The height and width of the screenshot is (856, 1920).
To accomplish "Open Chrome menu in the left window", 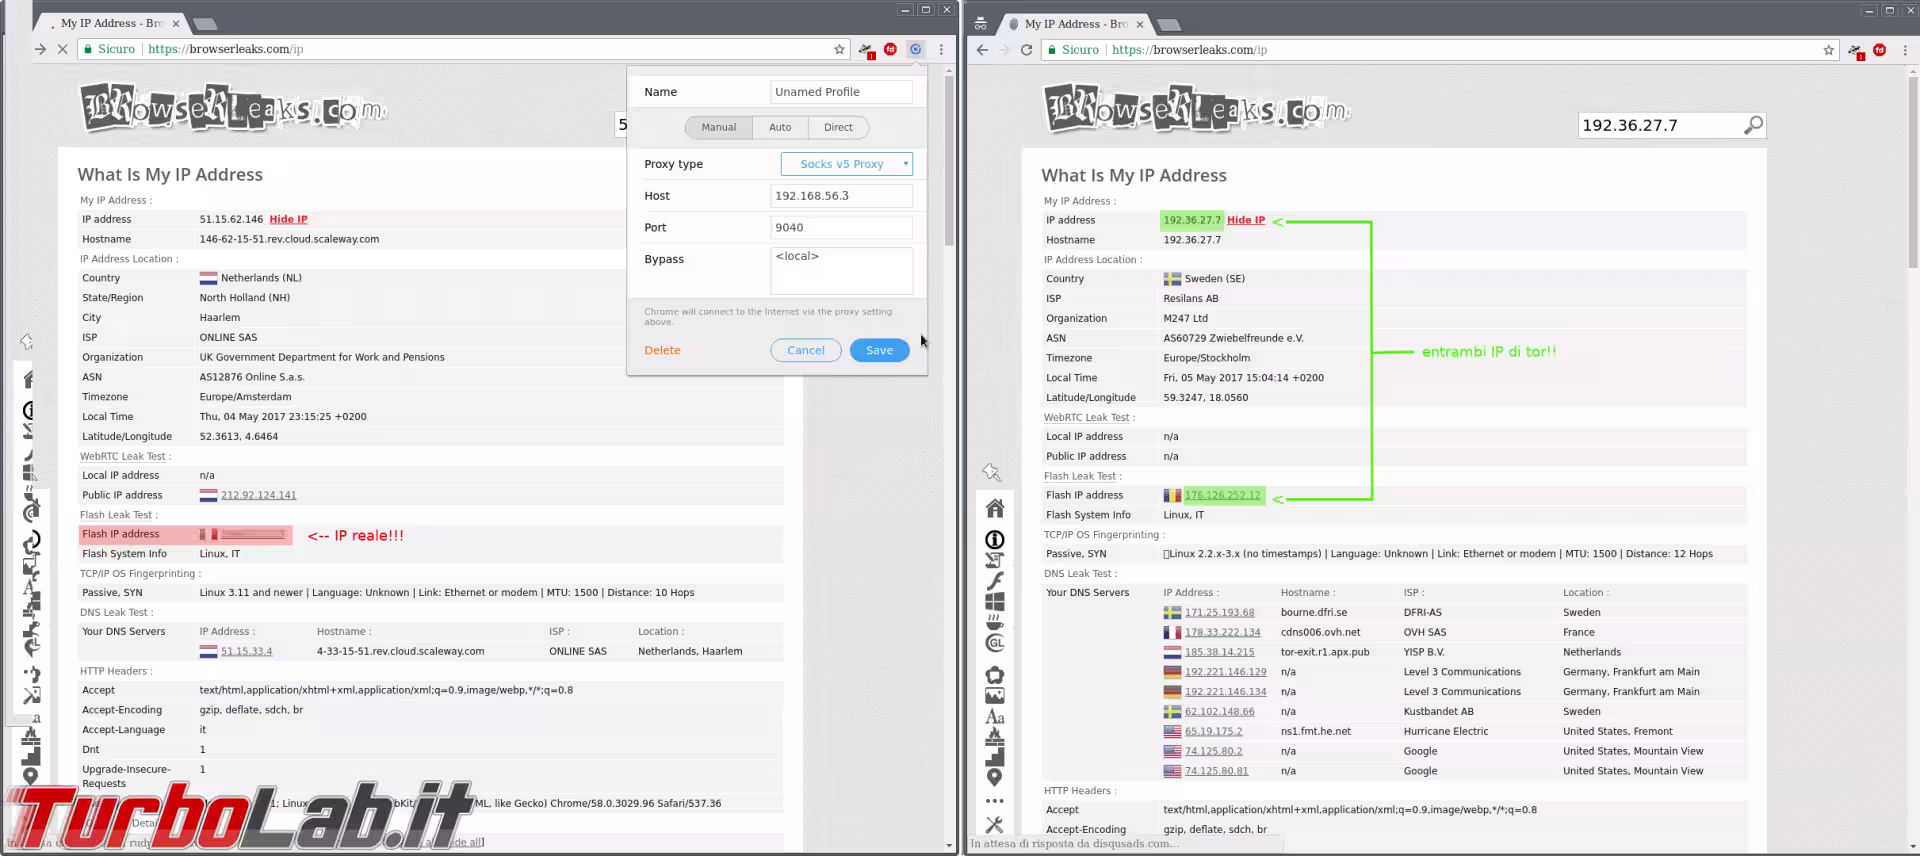I will coord(941,49).
